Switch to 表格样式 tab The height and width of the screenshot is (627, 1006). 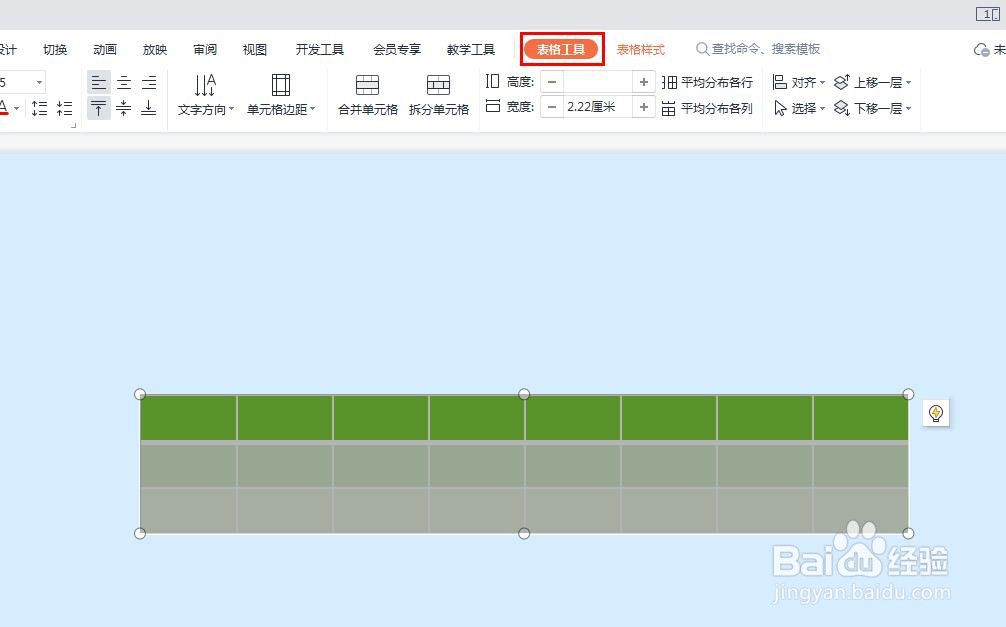(x=640, y=49)
